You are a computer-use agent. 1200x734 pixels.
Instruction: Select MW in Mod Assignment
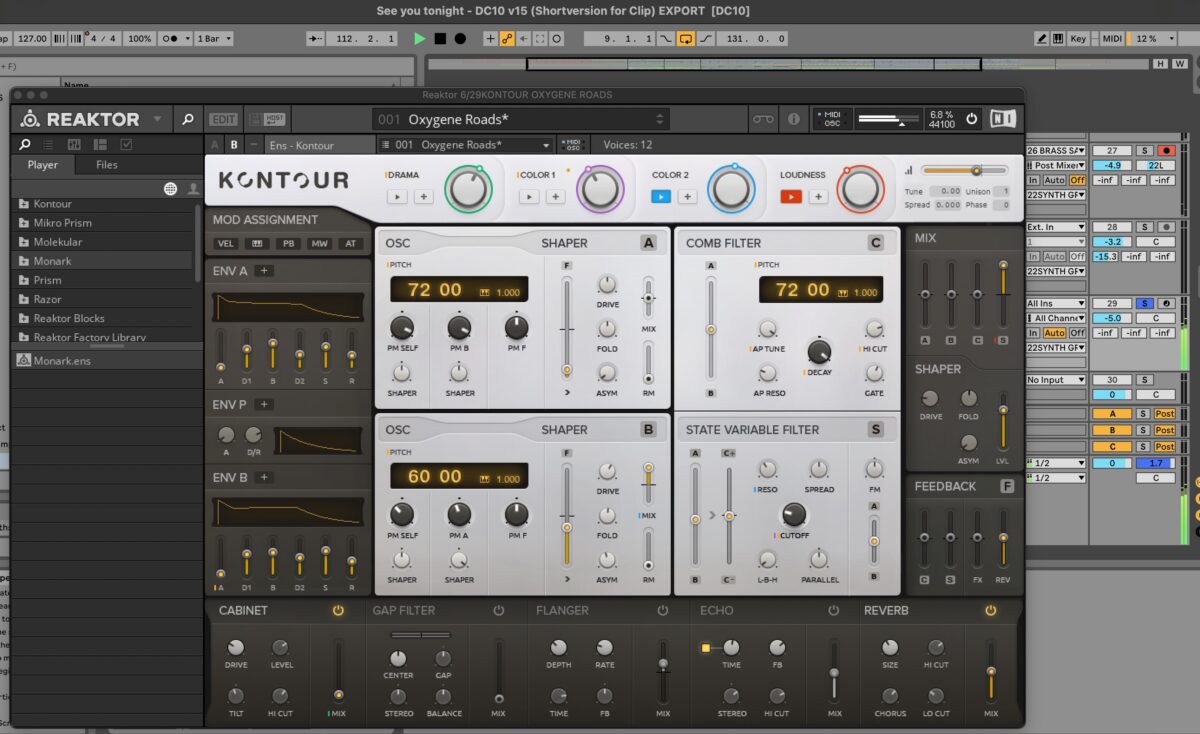(x=320, y=244)
